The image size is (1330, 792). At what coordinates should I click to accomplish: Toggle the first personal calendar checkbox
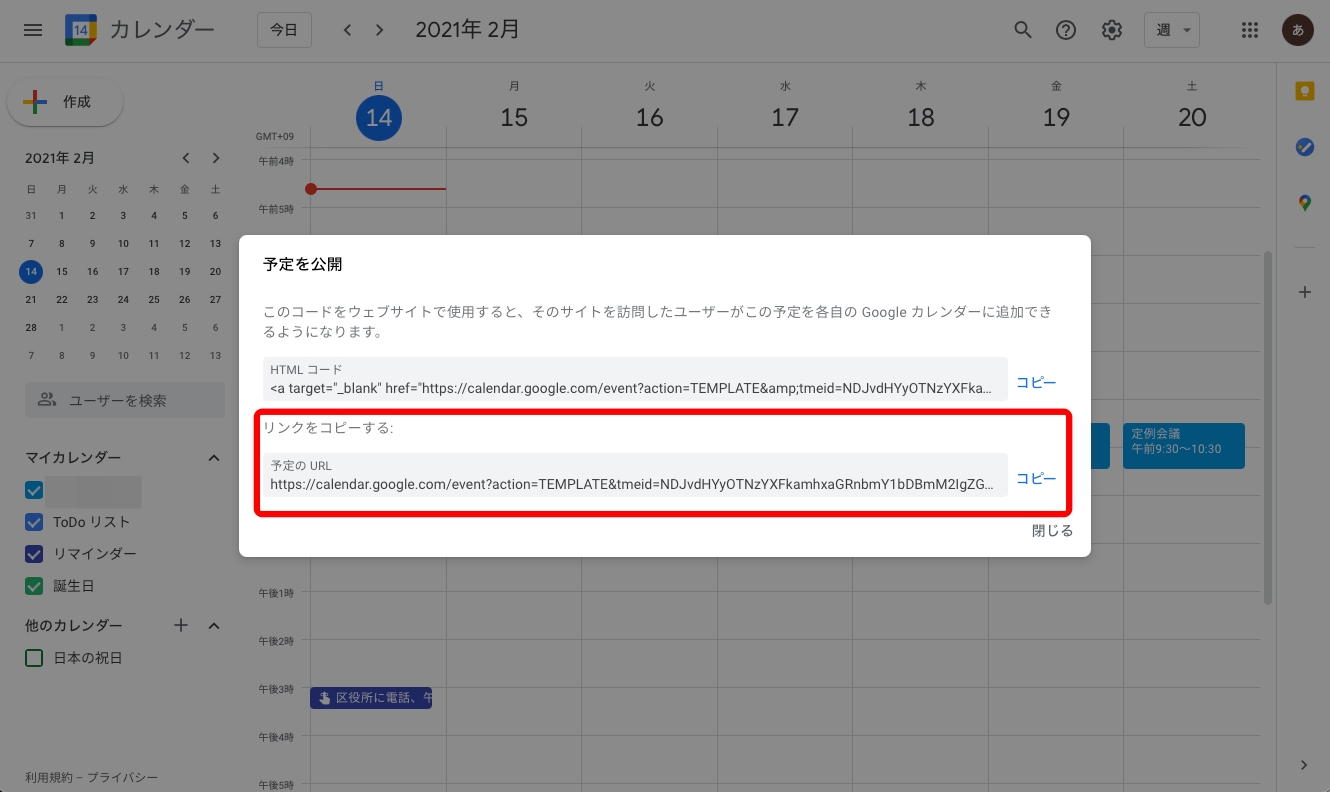(34, 490)
